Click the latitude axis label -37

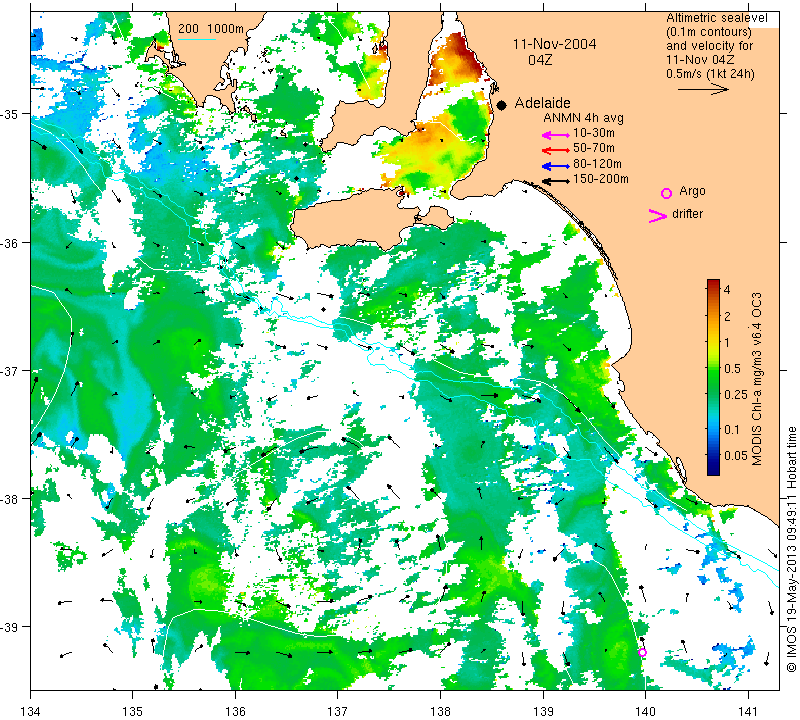pos(10,370)
